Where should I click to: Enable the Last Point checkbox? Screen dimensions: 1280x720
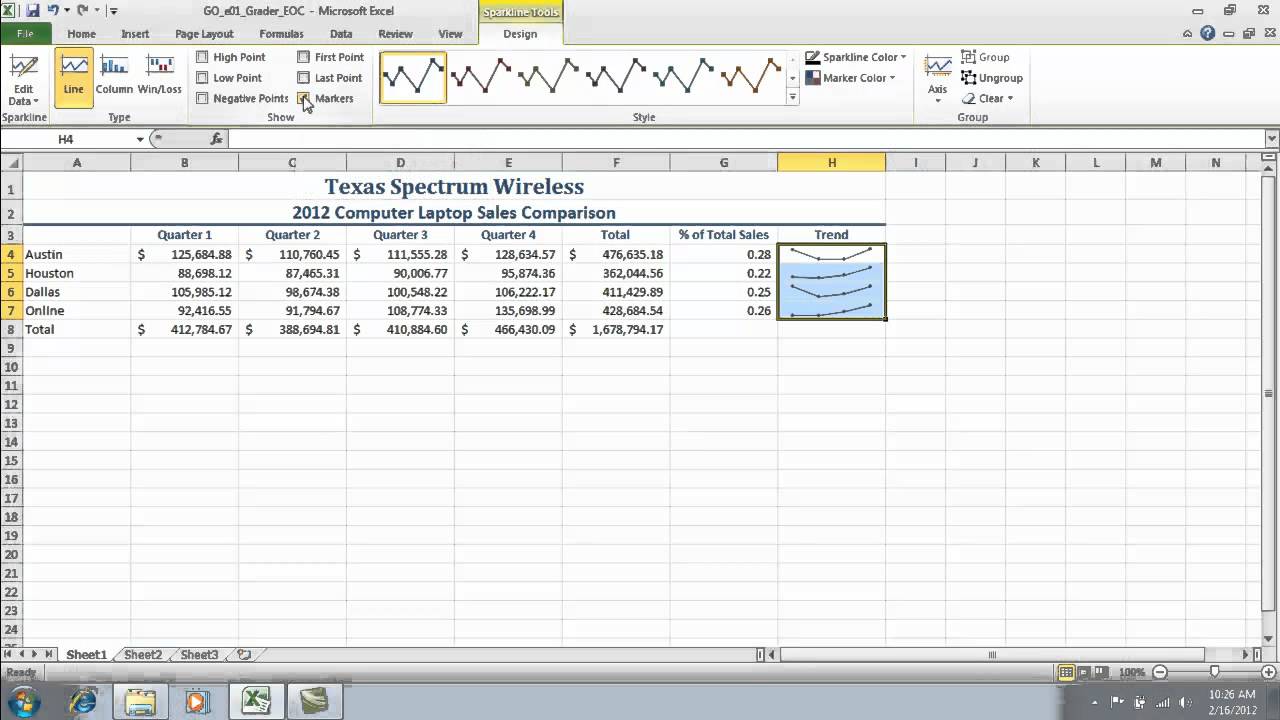(x=304, y=78)
